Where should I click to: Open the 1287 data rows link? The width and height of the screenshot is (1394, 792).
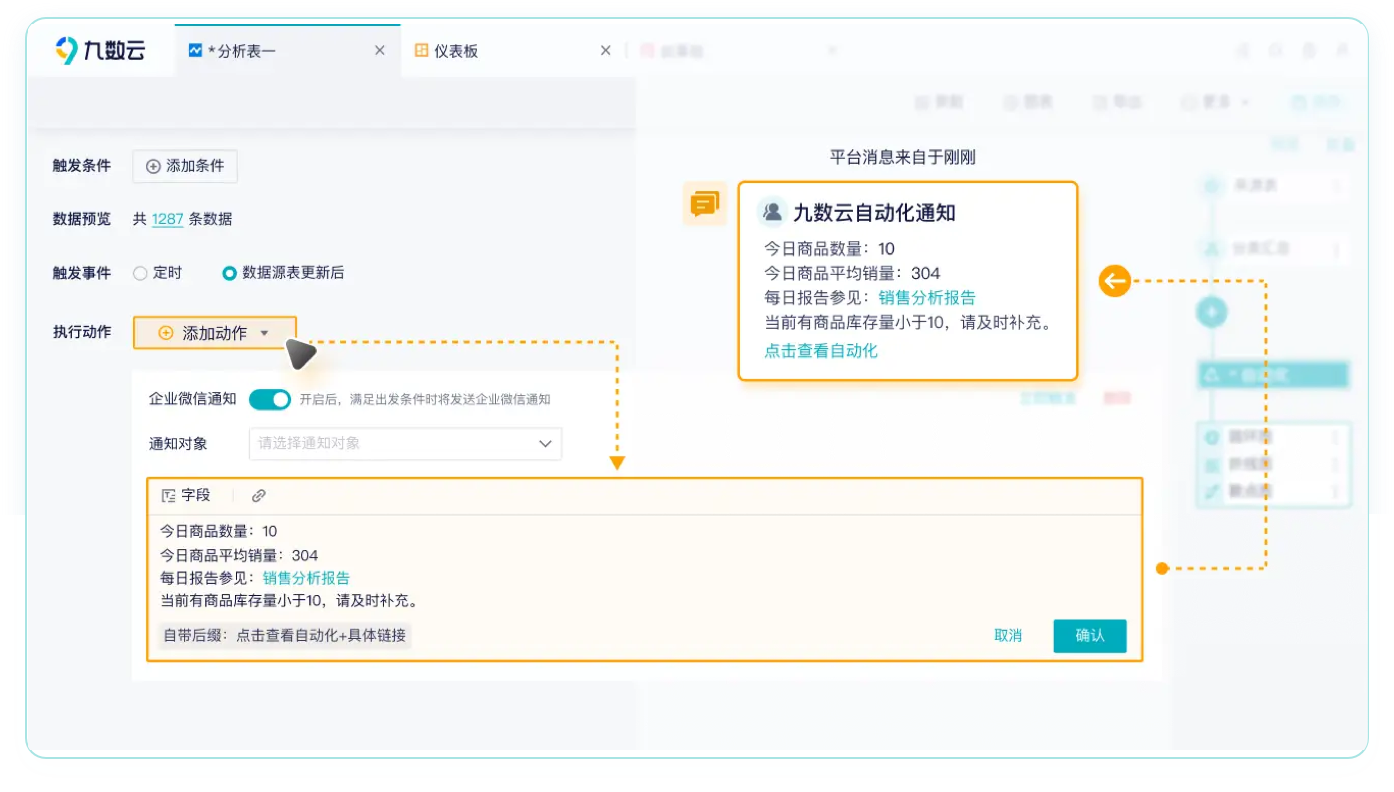pos(167,219)
